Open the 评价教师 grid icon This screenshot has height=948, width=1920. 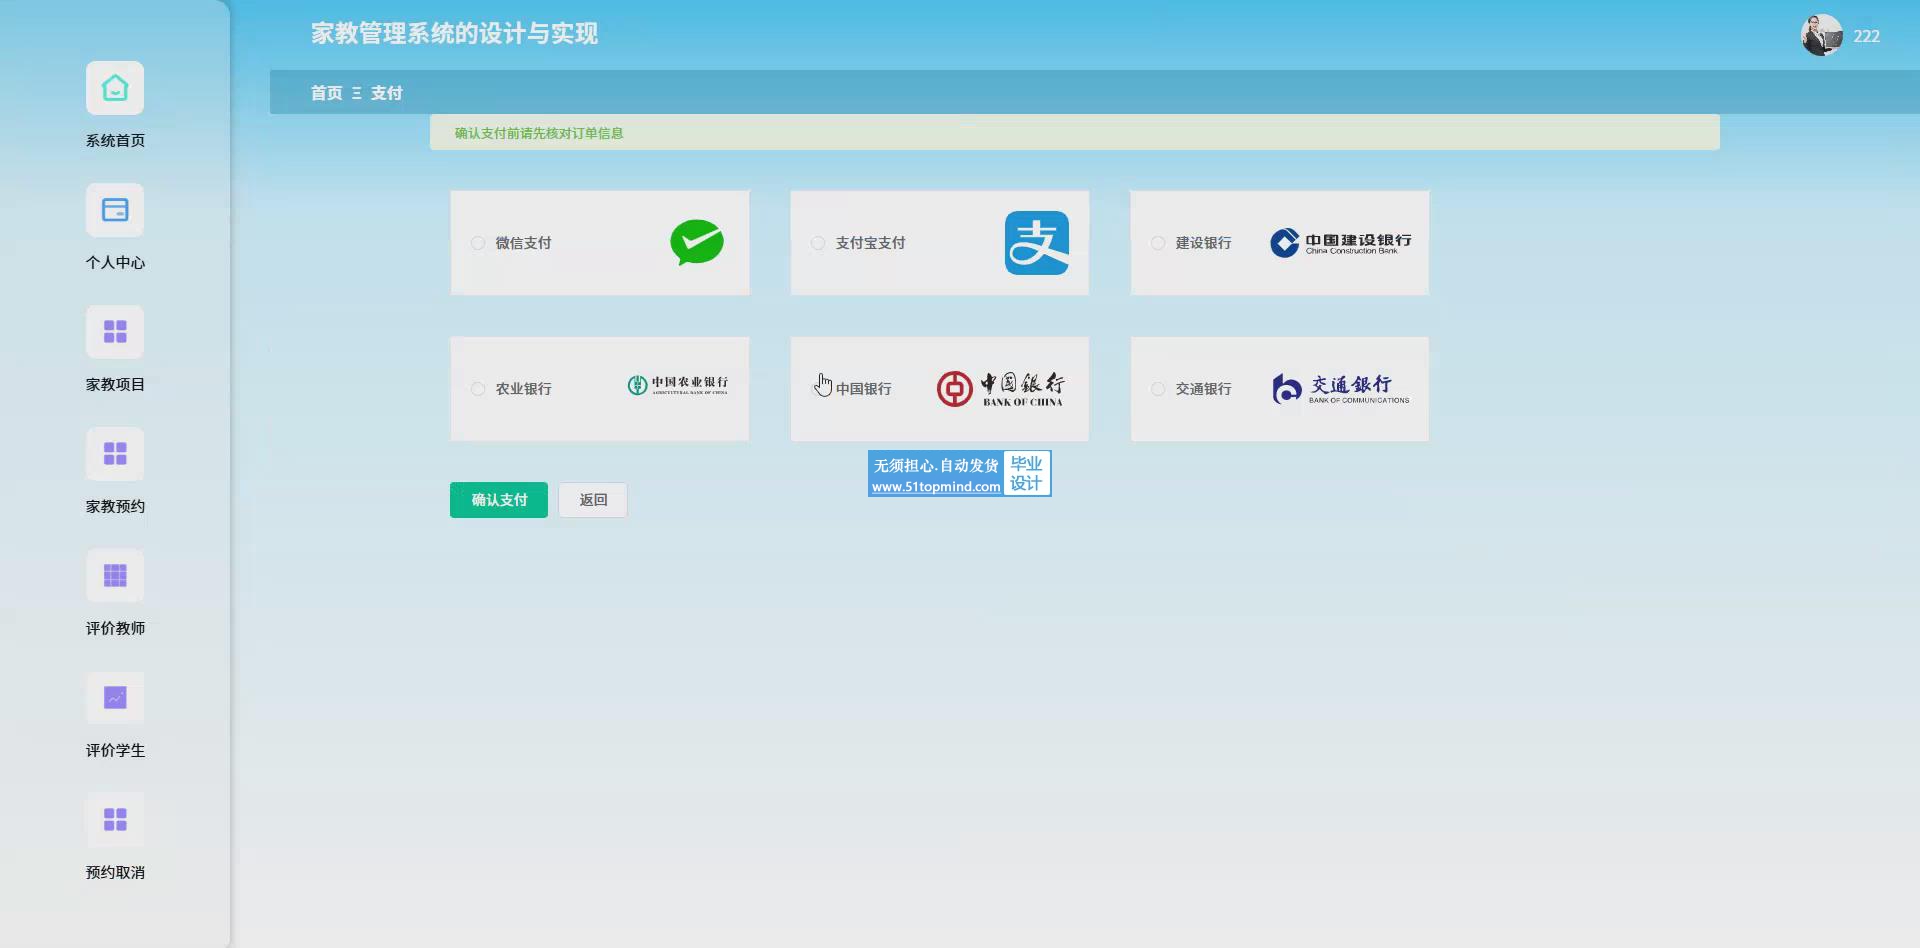click(x=115, y=576)
